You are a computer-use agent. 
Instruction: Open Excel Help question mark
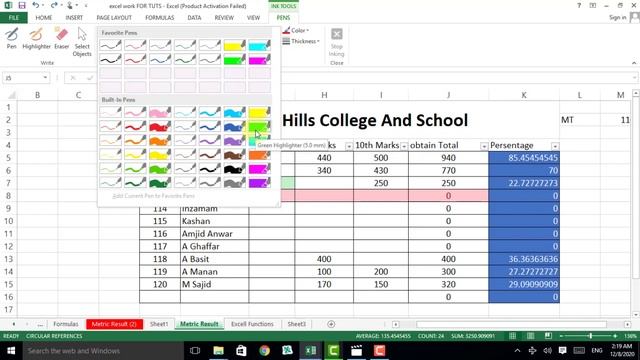(x=579, y=5)
